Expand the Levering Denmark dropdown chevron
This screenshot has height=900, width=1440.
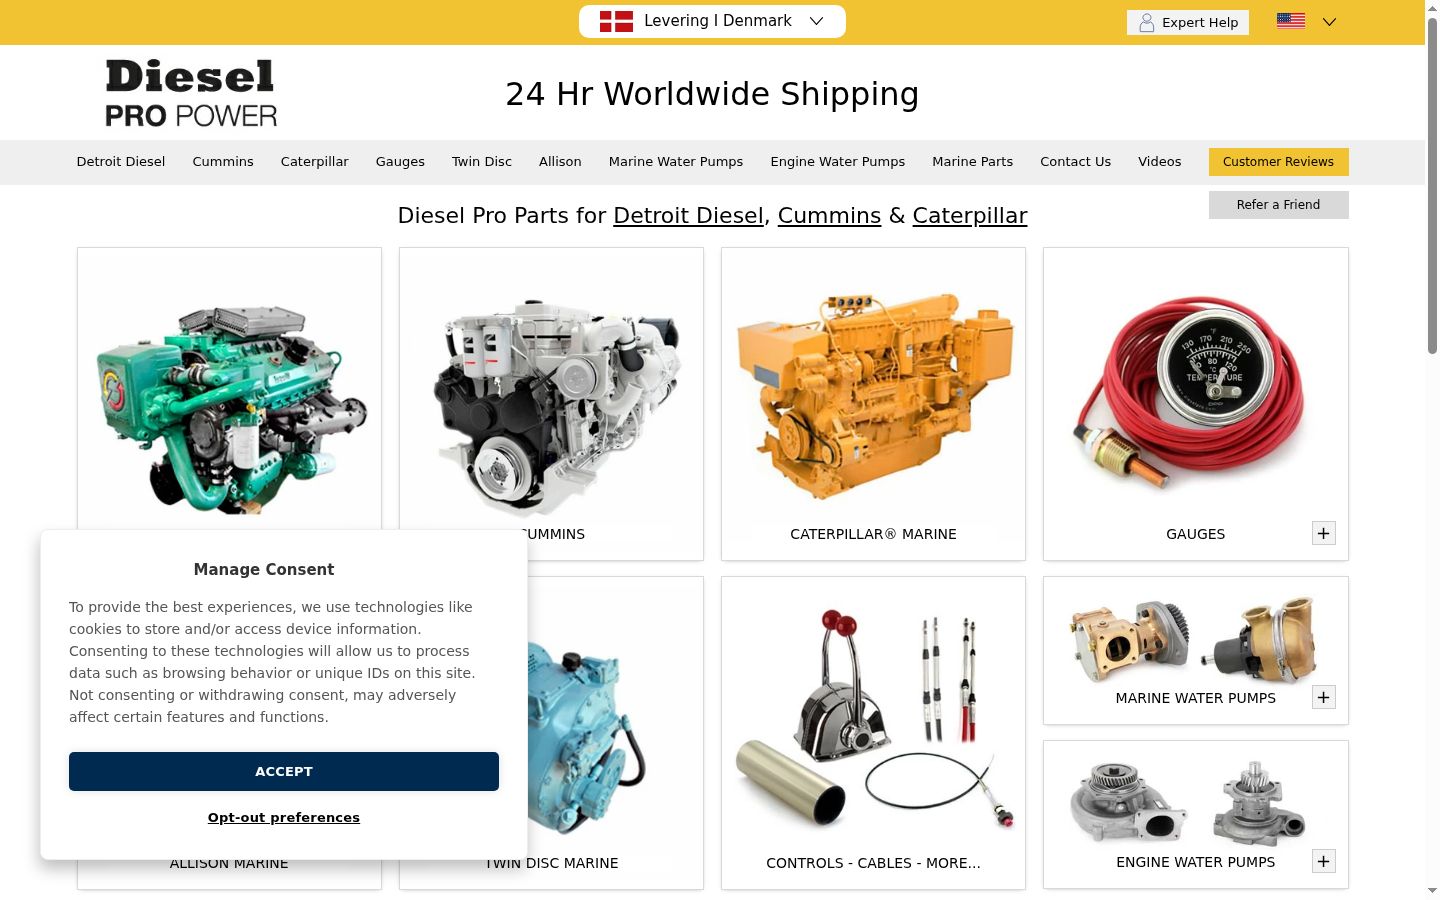coord(816,21)
